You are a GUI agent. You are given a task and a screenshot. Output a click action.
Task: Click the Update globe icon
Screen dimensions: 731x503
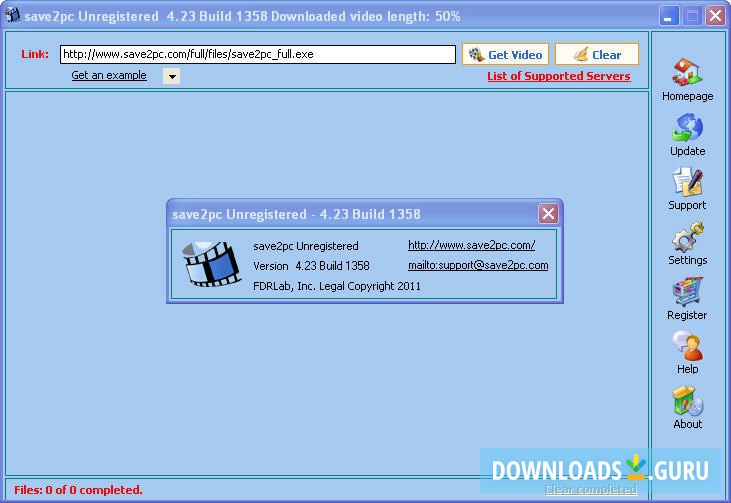tap(687, 127)
